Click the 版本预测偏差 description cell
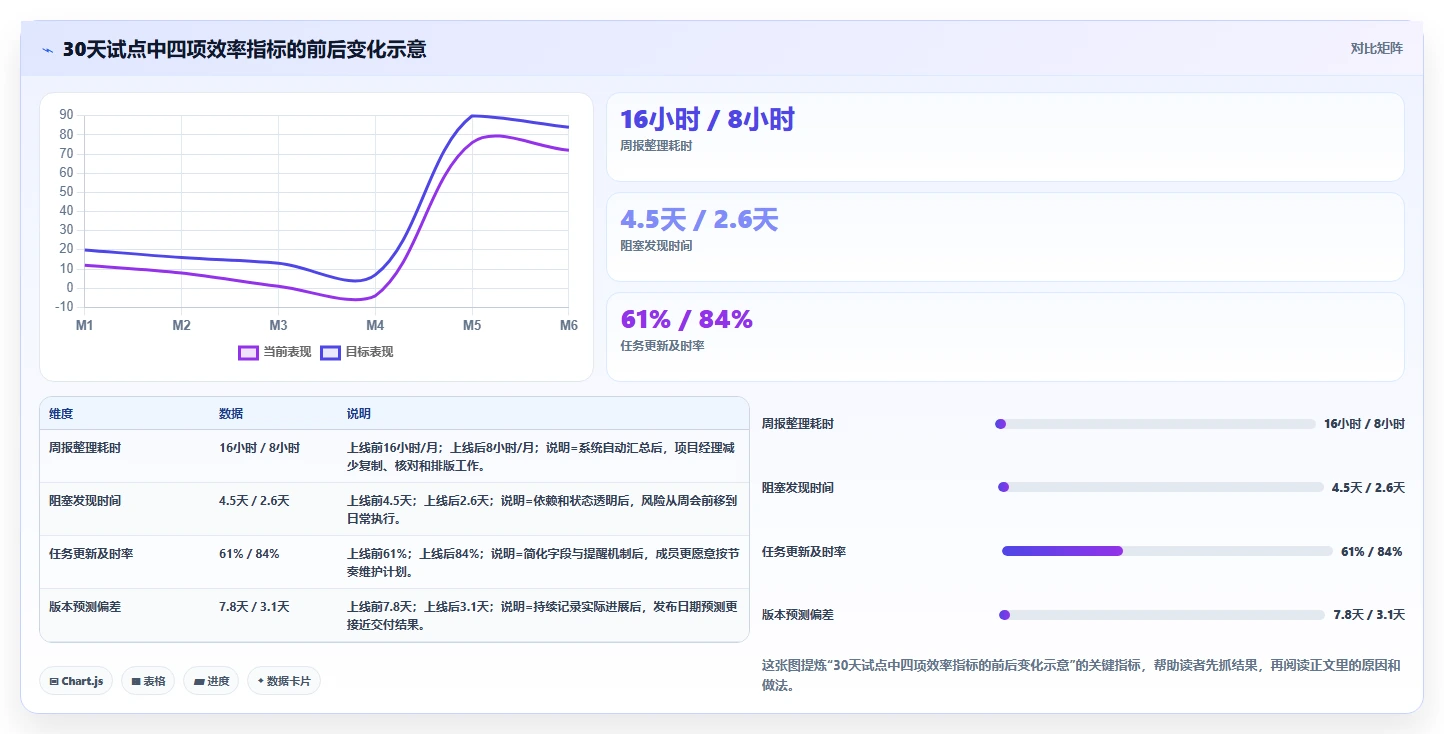Viewport: 1444px width, 734px height. click(x=542, y=616)
